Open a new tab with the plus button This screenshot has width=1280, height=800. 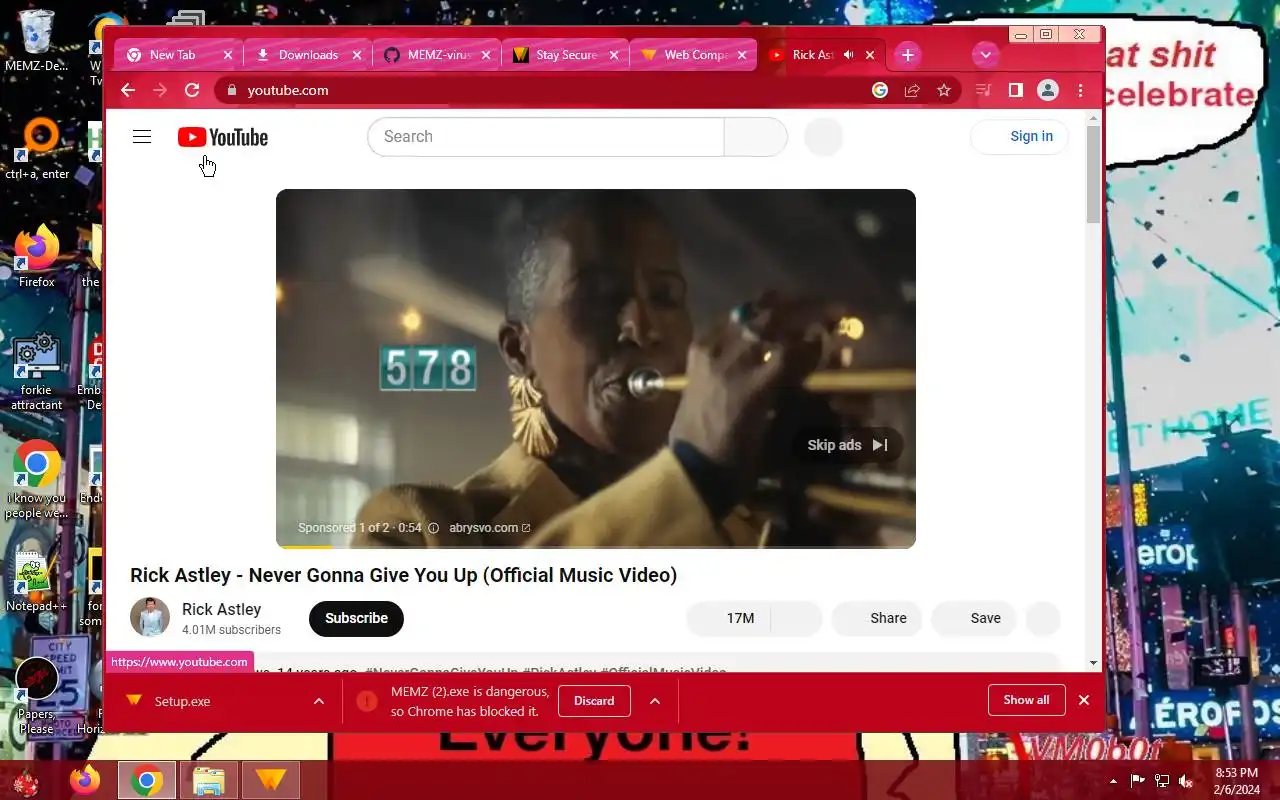coord(907,55)
